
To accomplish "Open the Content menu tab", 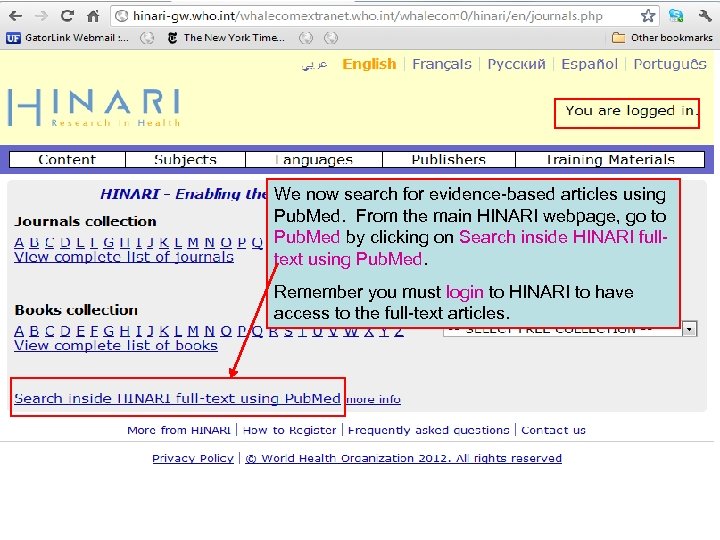I will coord(67,159).
